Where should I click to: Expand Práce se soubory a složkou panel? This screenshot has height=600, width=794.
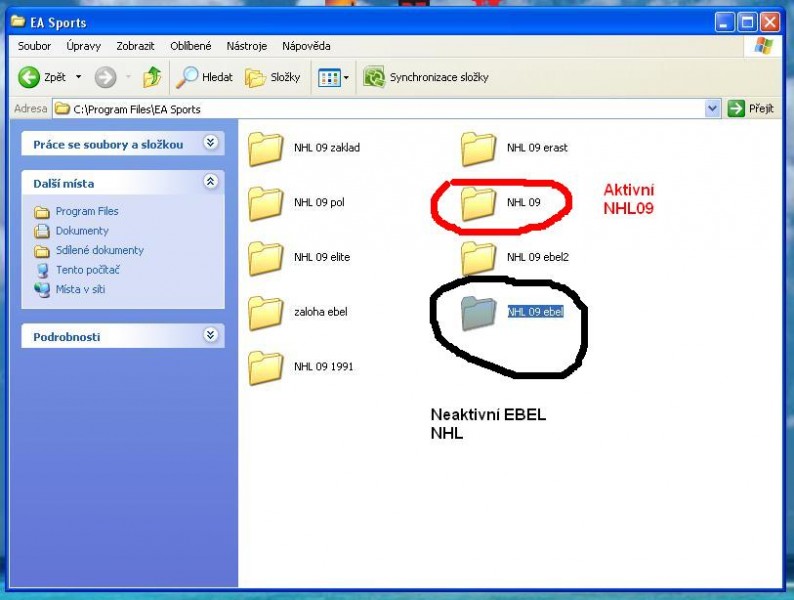pos(211,143)
